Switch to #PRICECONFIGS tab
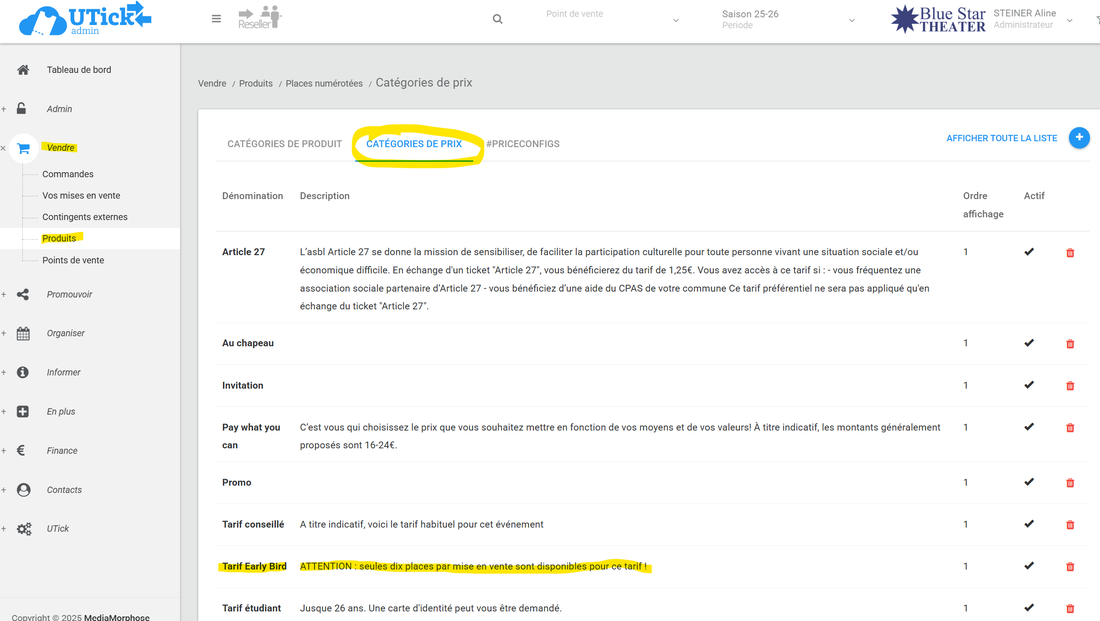Image resolution: width=1100 pixels, height=621 pixels. (x=522, y=144)
